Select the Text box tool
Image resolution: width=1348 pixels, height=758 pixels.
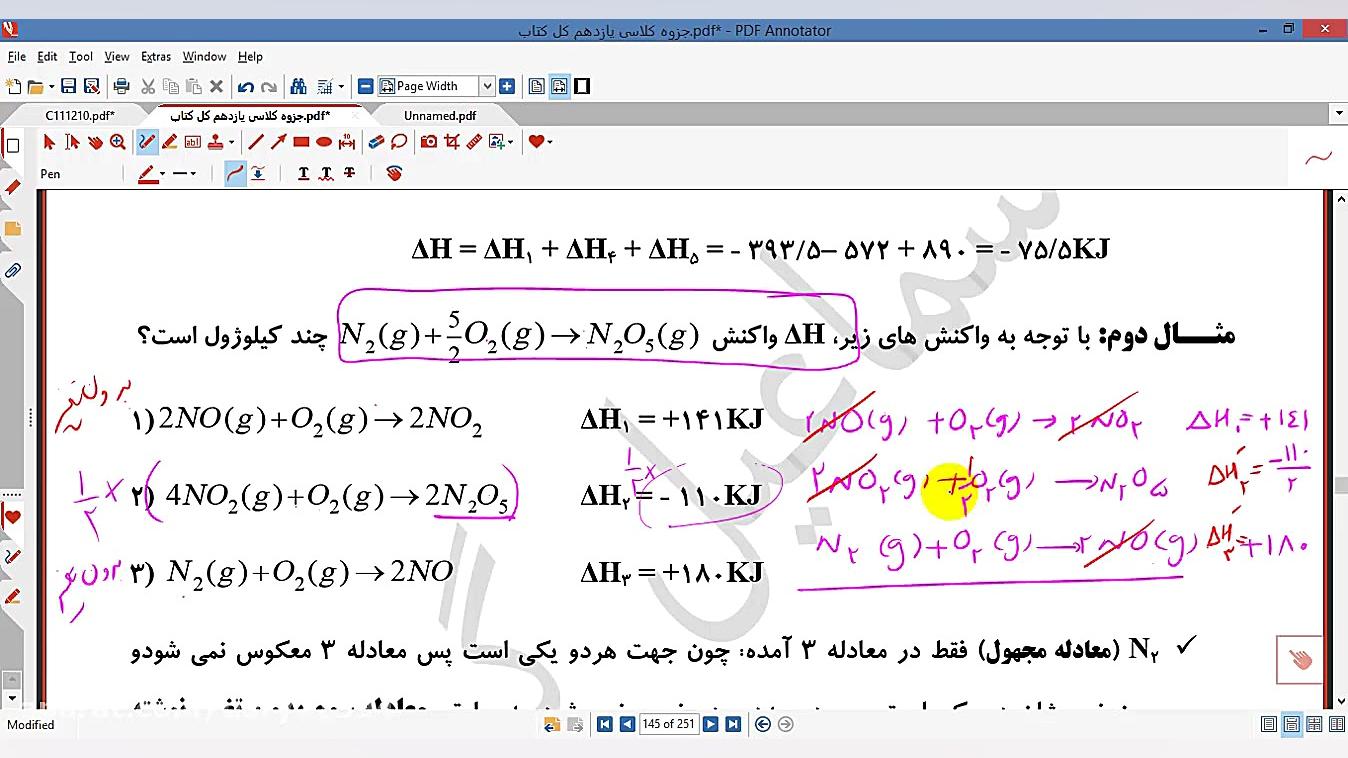(x=192, y=142)
